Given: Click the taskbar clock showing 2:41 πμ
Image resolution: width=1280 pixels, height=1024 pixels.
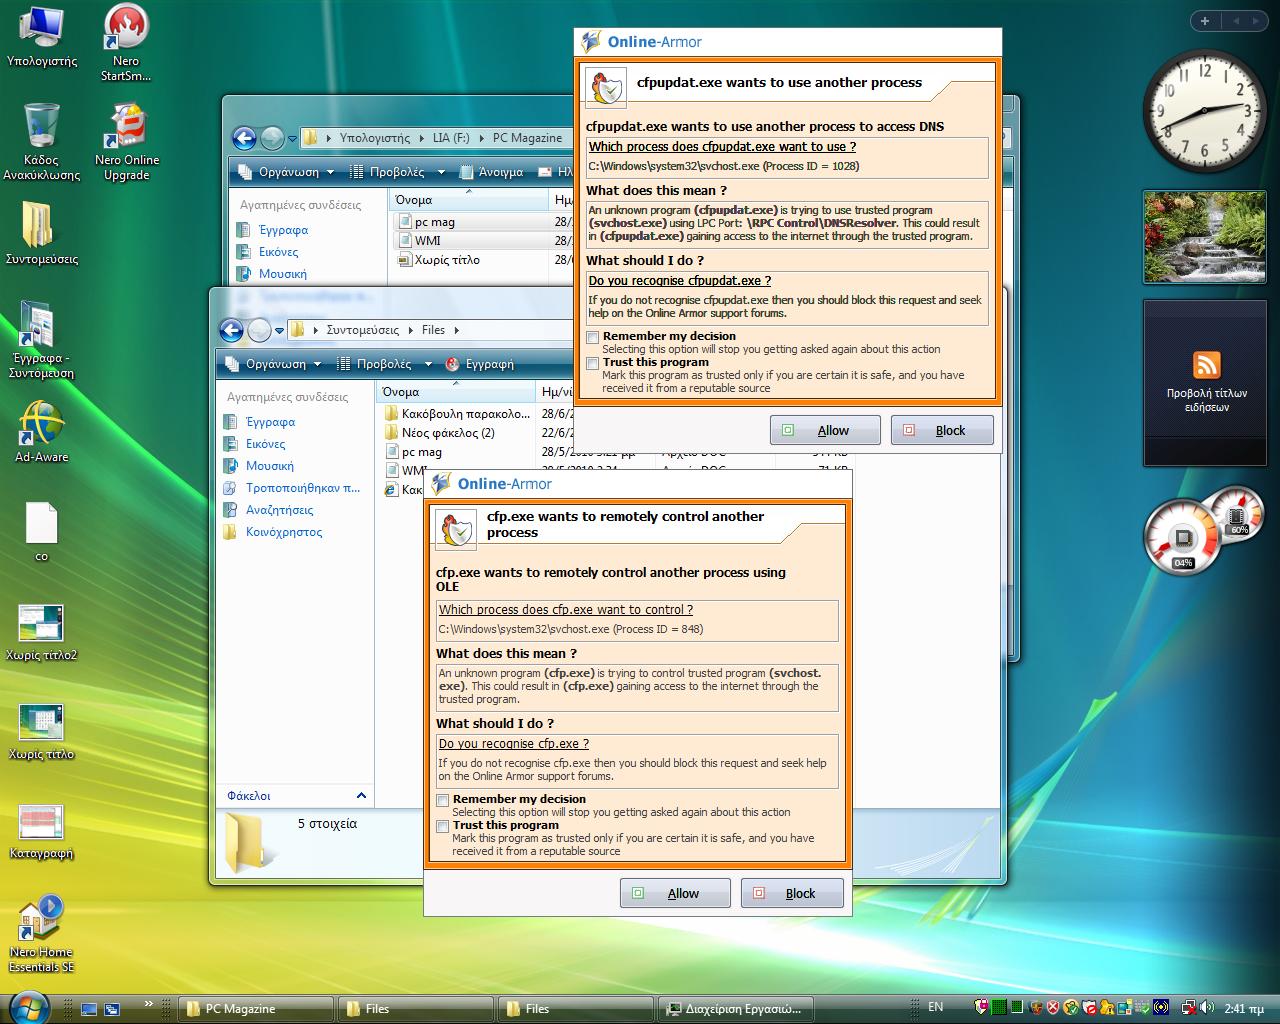Looking at the screenshot, I should click(1245, 1008).
